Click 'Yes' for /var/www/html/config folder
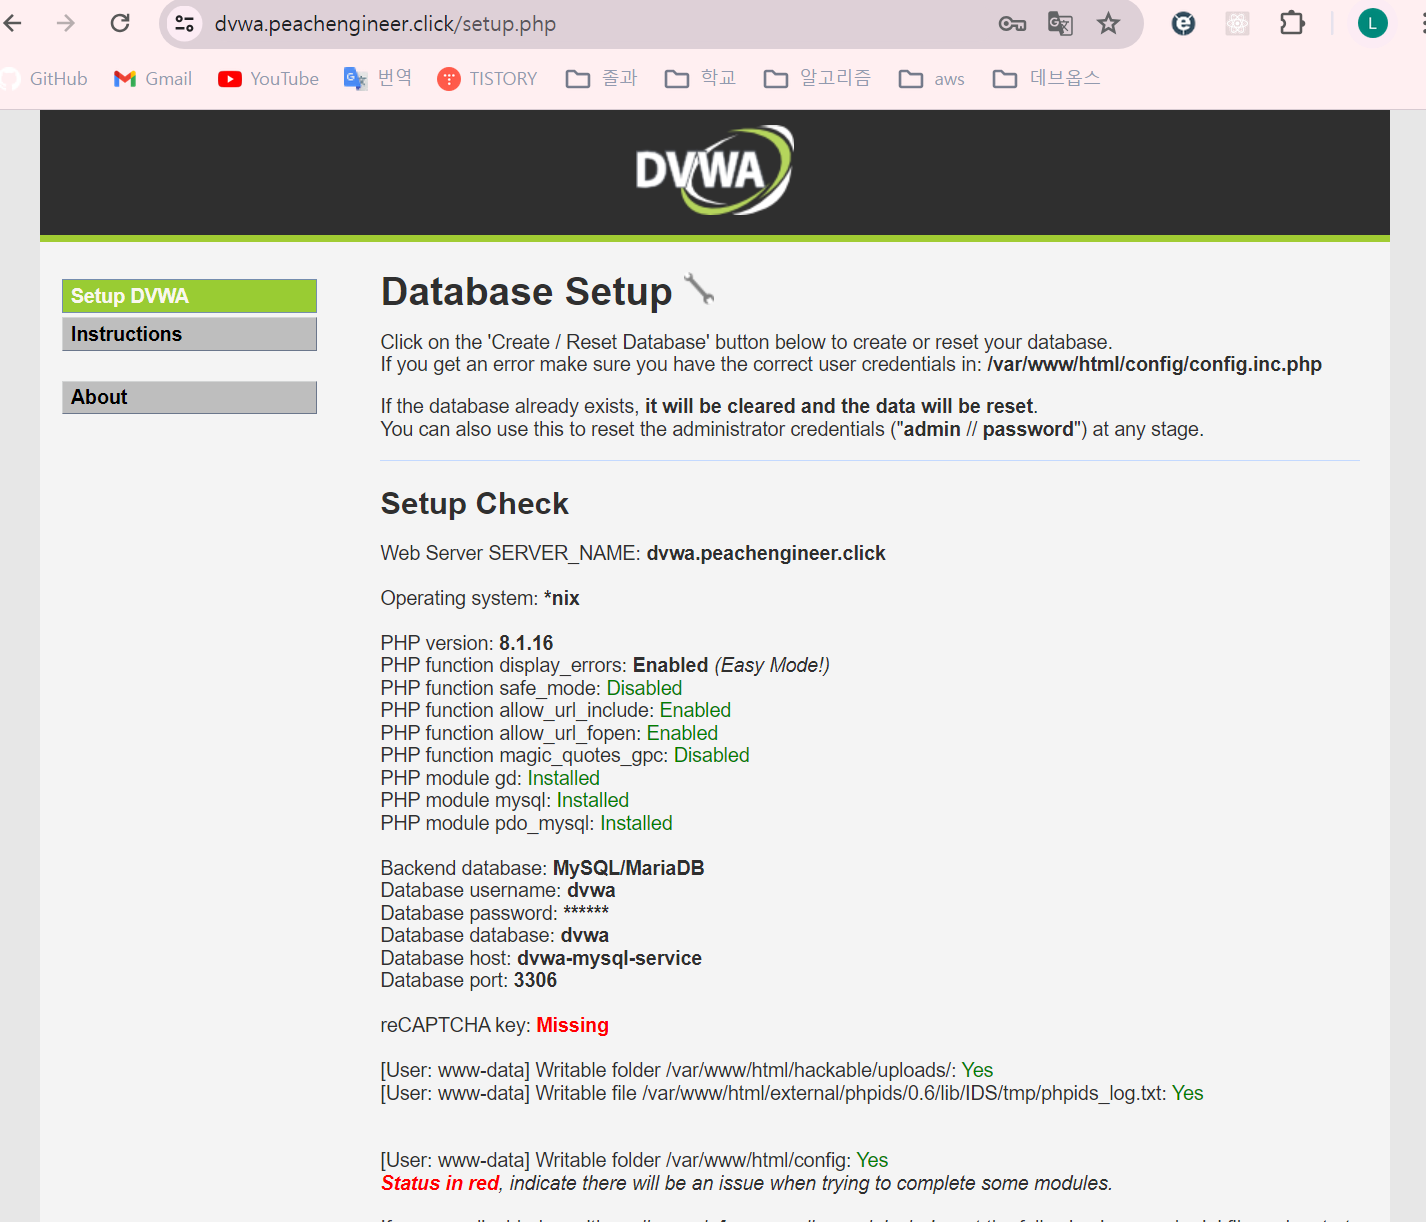The image size is (1426, 1222). pyautogui.click(x=872, y=1160)
